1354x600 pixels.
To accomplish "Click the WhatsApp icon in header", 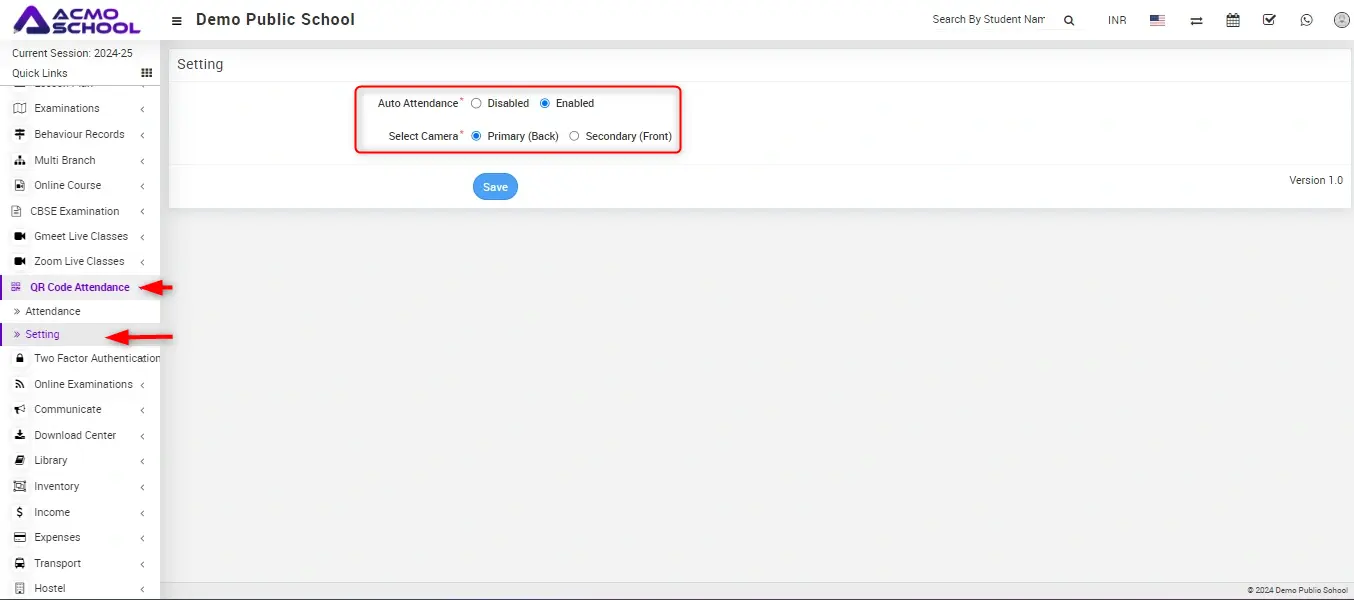I will [1306, 20].
